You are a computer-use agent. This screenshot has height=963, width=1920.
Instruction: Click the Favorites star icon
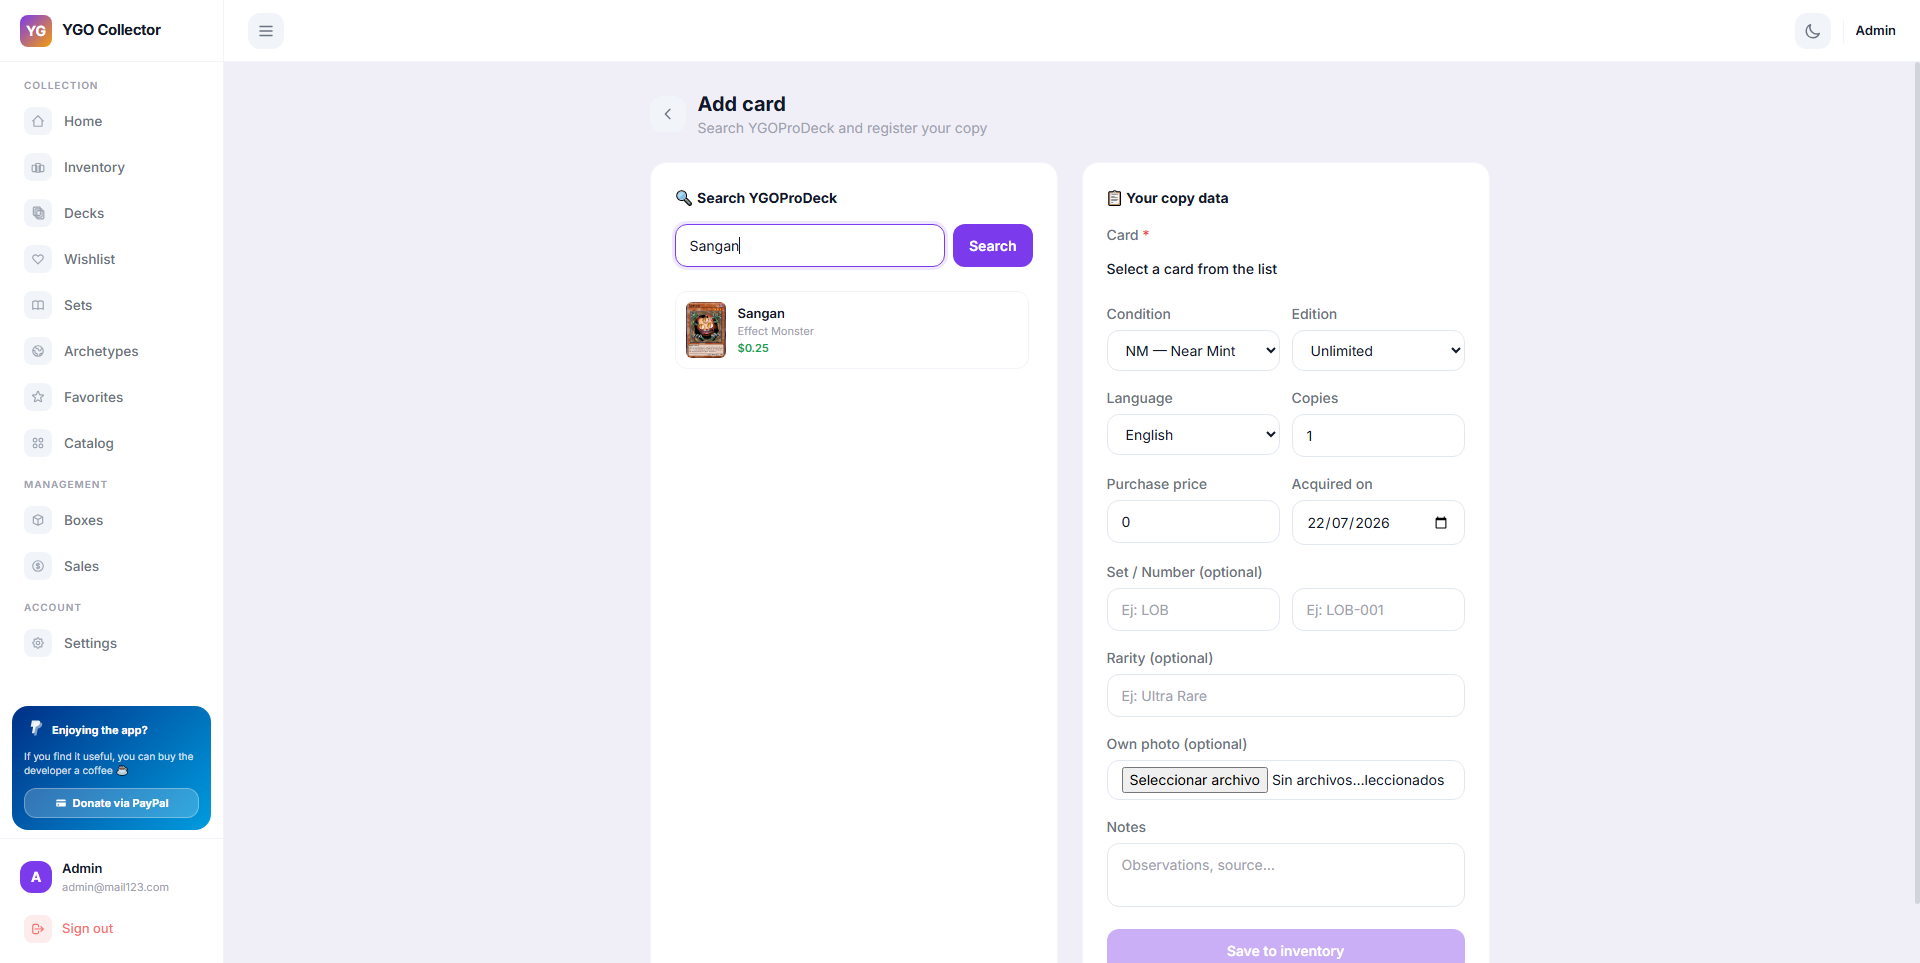pos(38,397)
